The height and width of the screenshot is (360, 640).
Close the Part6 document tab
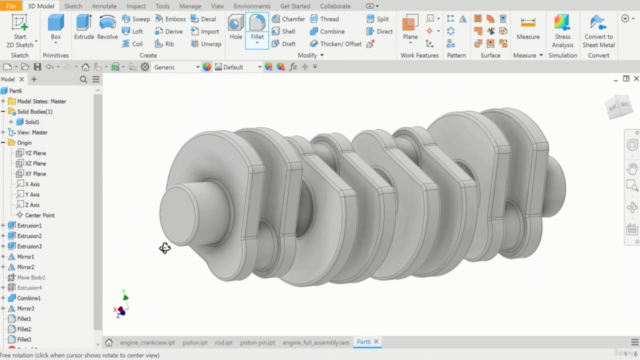(x=376, y=342)
